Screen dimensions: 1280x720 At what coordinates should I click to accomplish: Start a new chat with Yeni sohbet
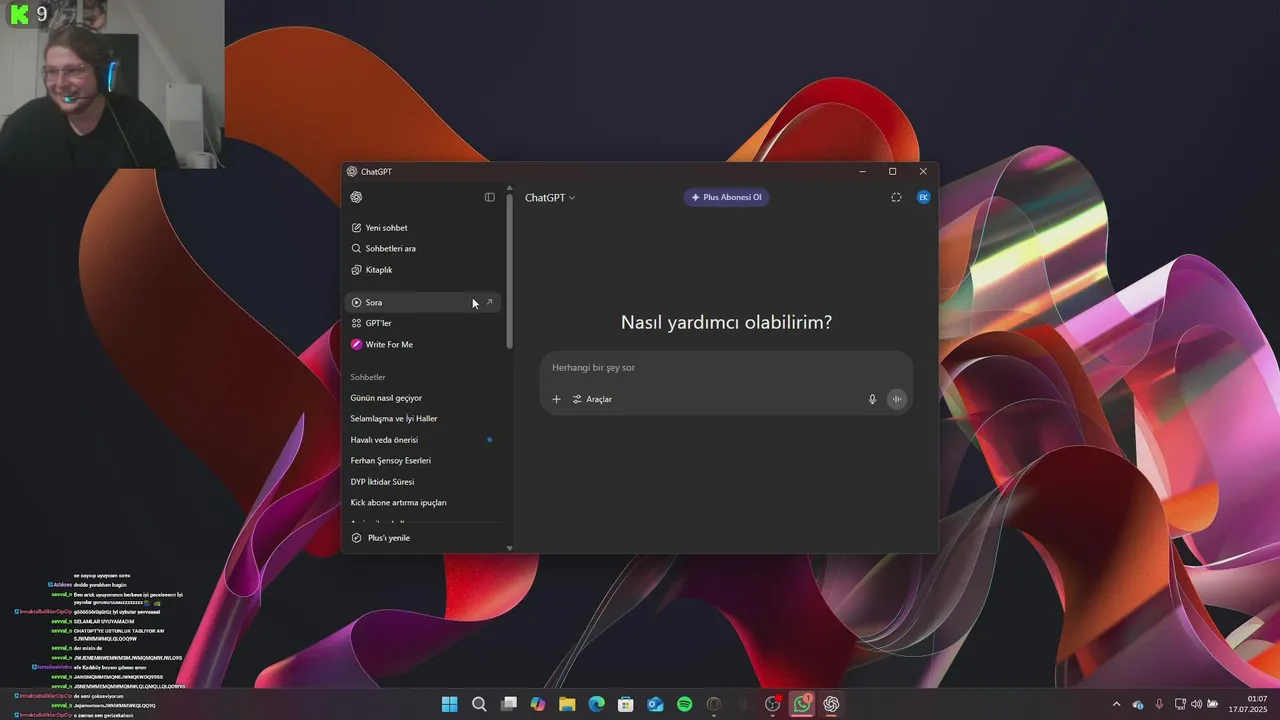pyautogui.click(x=423, y=228)
